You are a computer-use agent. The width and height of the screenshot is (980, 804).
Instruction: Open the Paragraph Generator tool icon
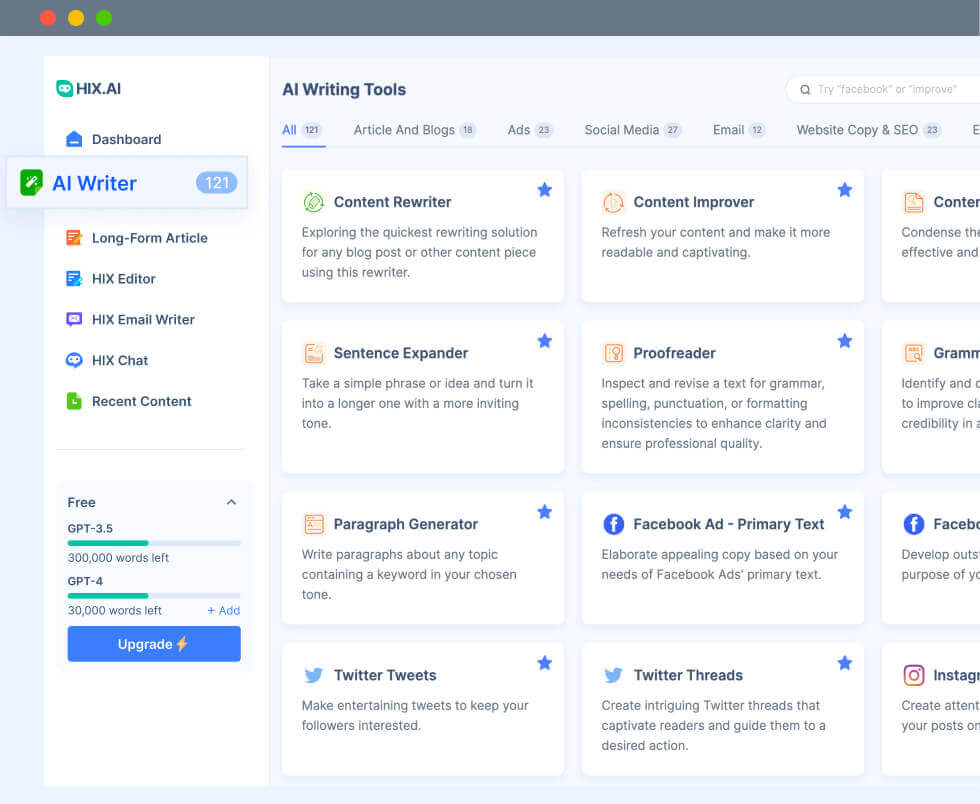314,523
